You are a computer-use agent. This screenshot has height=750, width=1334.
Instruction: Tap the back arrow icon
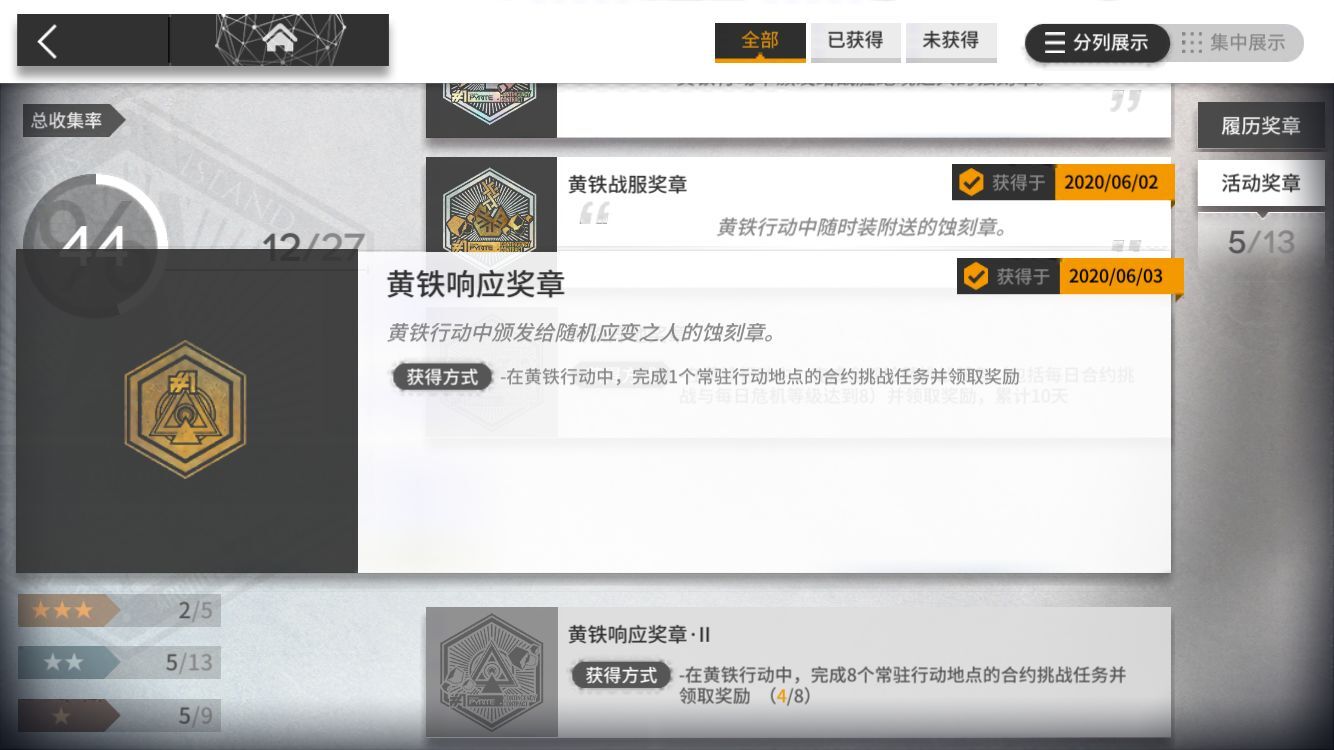tap(47, 41)
